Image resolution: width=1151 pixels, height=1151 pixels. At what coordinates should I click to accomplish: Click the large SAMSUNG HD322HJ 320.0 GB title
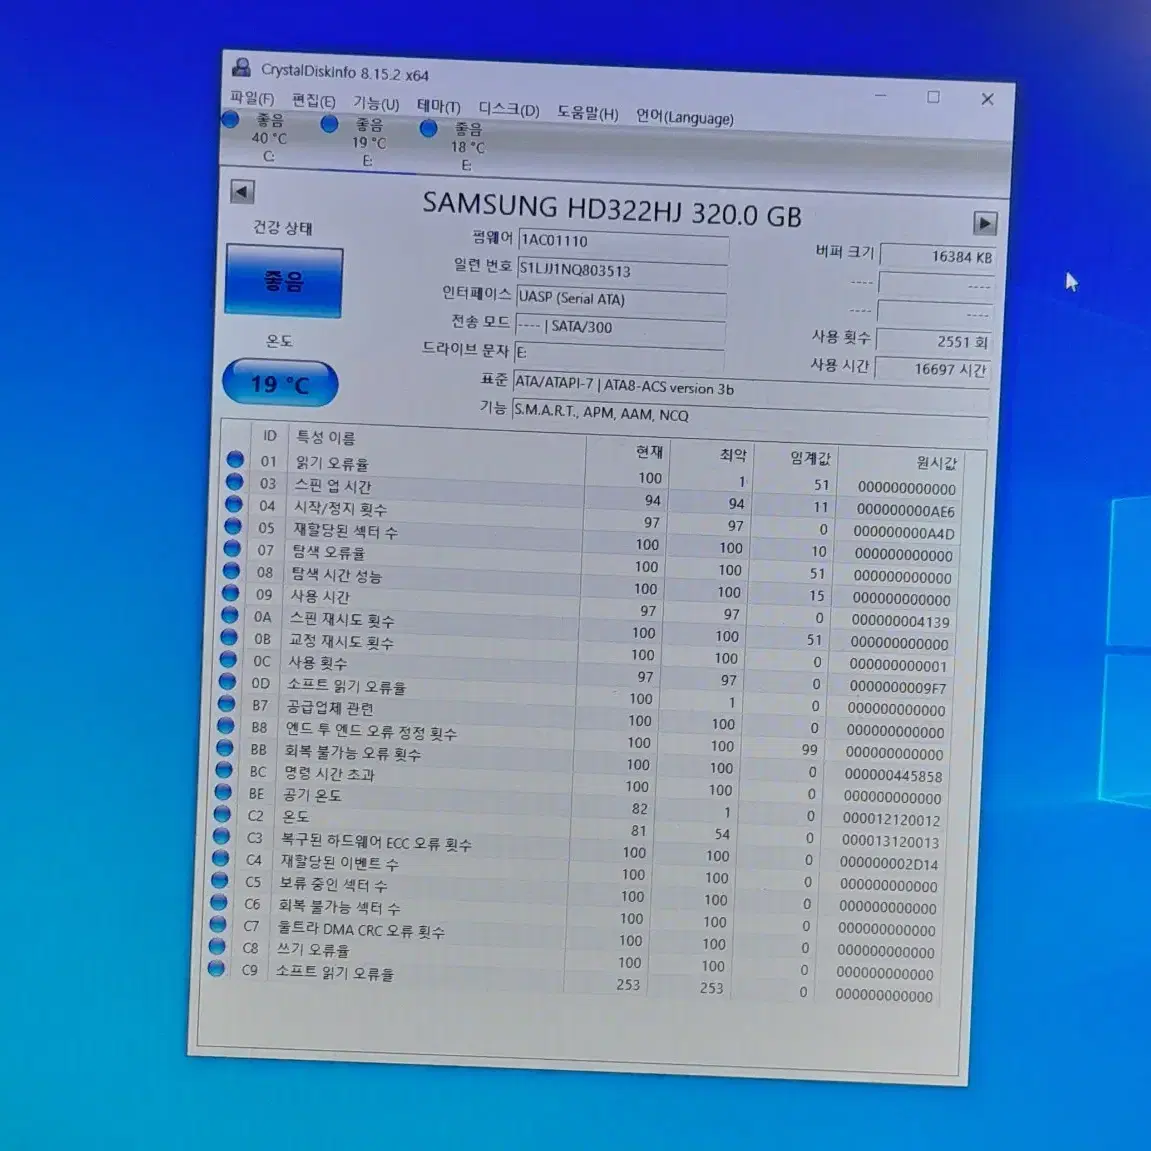[x=611, y=209]
